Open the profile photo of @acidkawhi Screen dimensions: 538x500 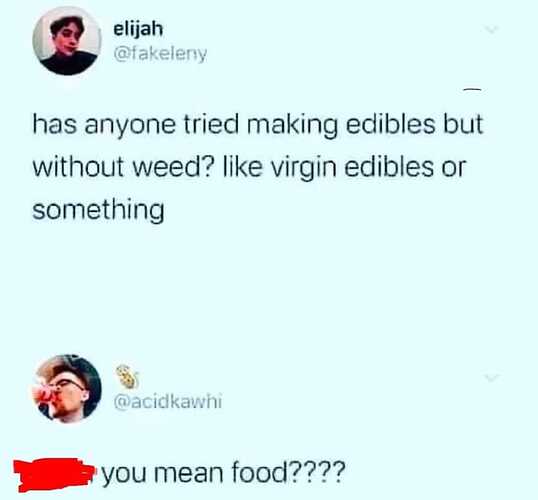point(67,389)
